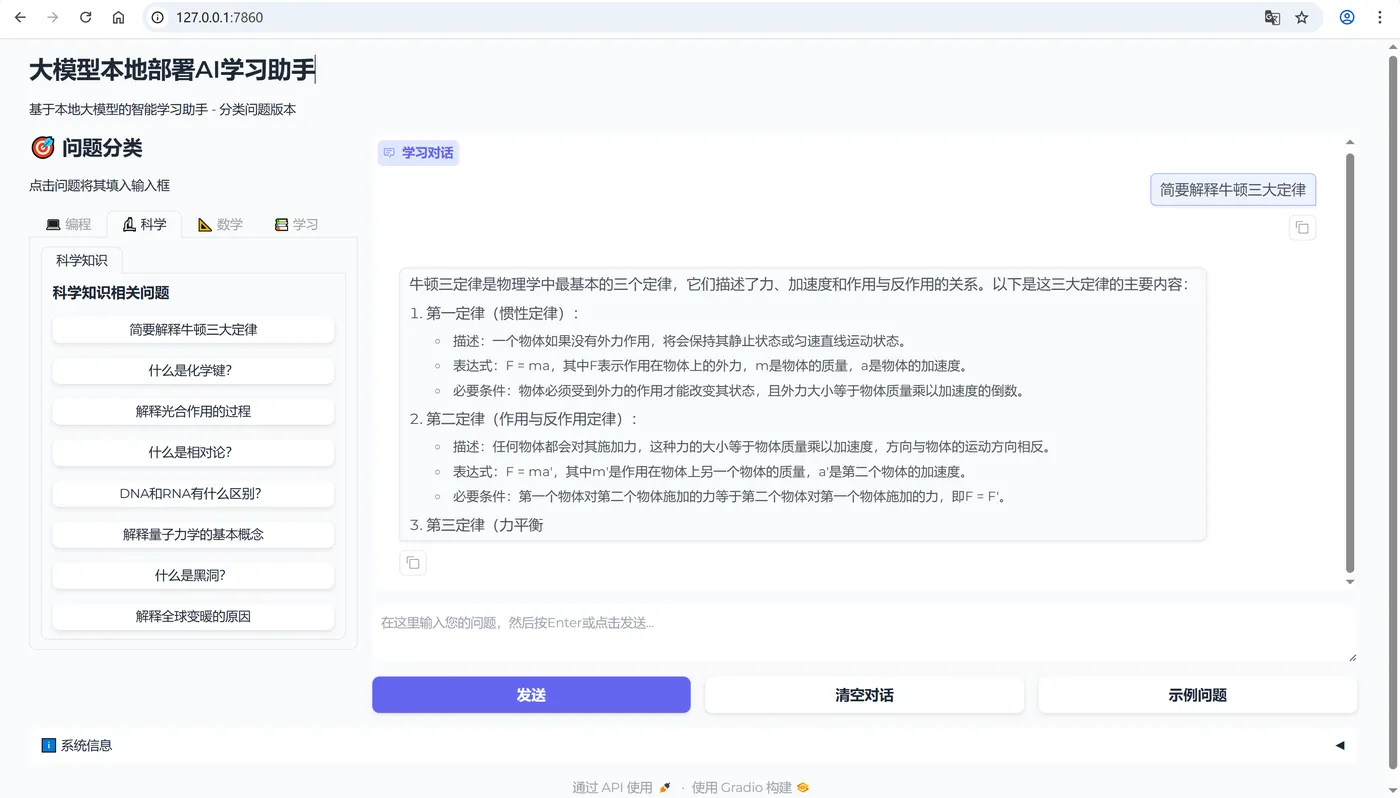Open Google Translate icon in the address bar
The height and width of the screenshot is (798, 1400).
[x=1272, y=17]
